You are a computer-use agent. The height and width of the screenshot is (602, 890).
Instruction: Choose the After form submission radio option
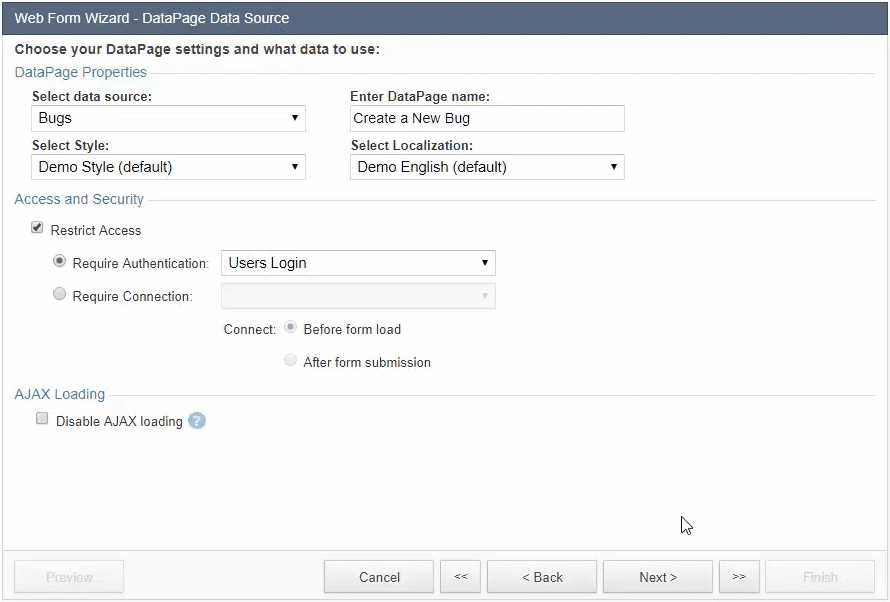291,361
